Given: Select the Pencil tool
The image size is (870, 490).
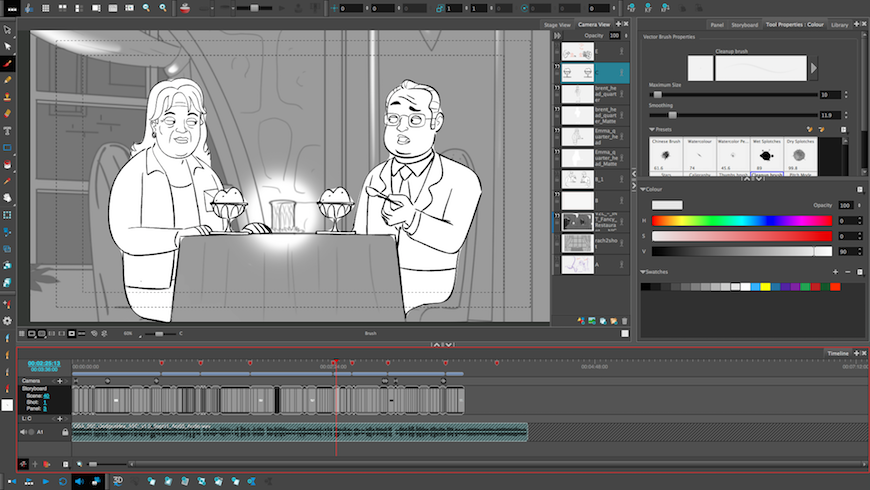Looking at the screenshot, I should [7, 80].
